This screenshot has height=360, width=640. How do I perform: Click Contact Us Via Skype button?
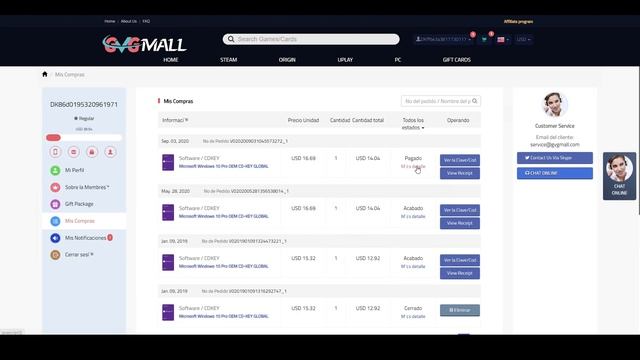[555, 158]
